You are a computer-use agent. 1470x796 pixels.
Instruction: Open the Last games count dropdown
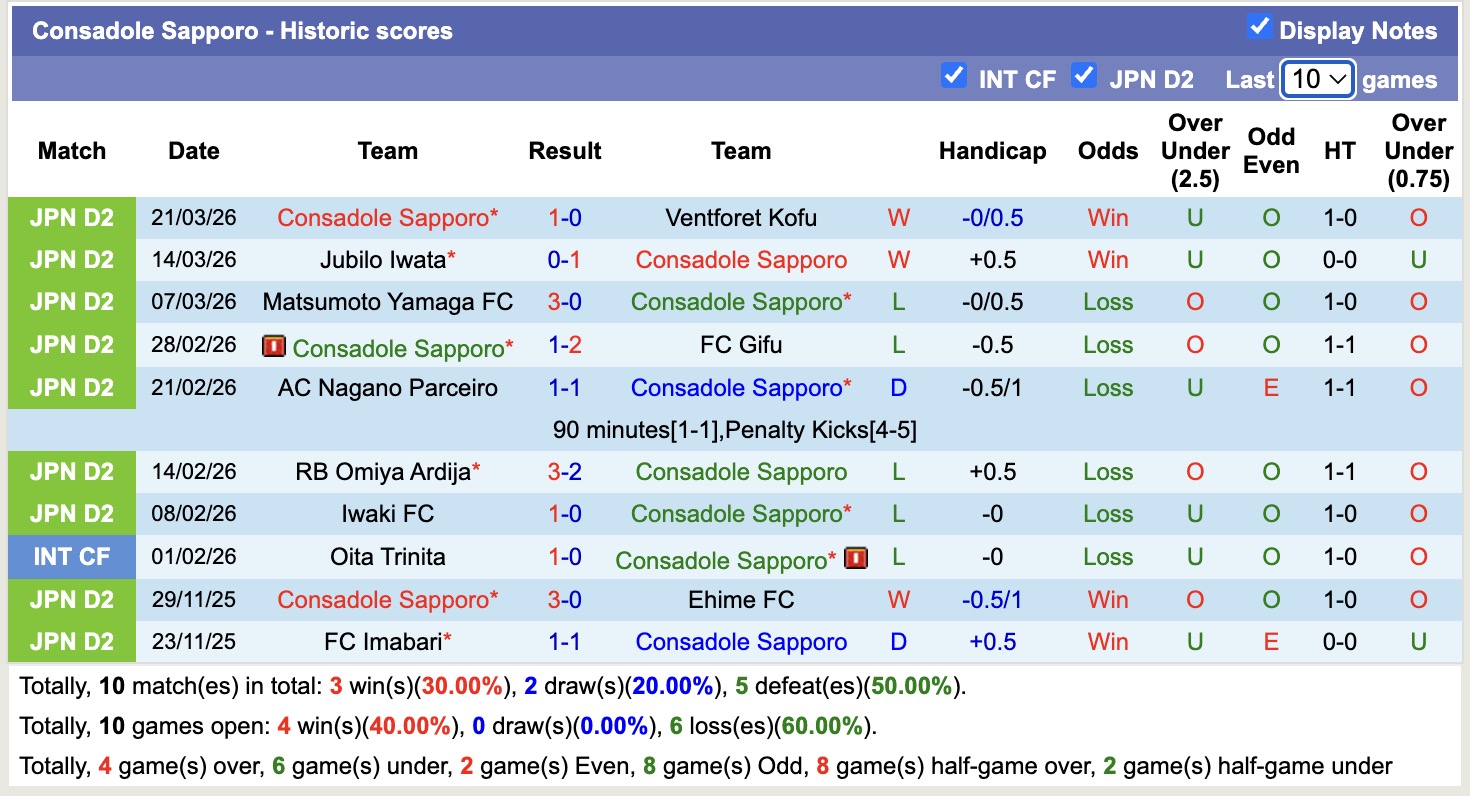coord(1318,79)
